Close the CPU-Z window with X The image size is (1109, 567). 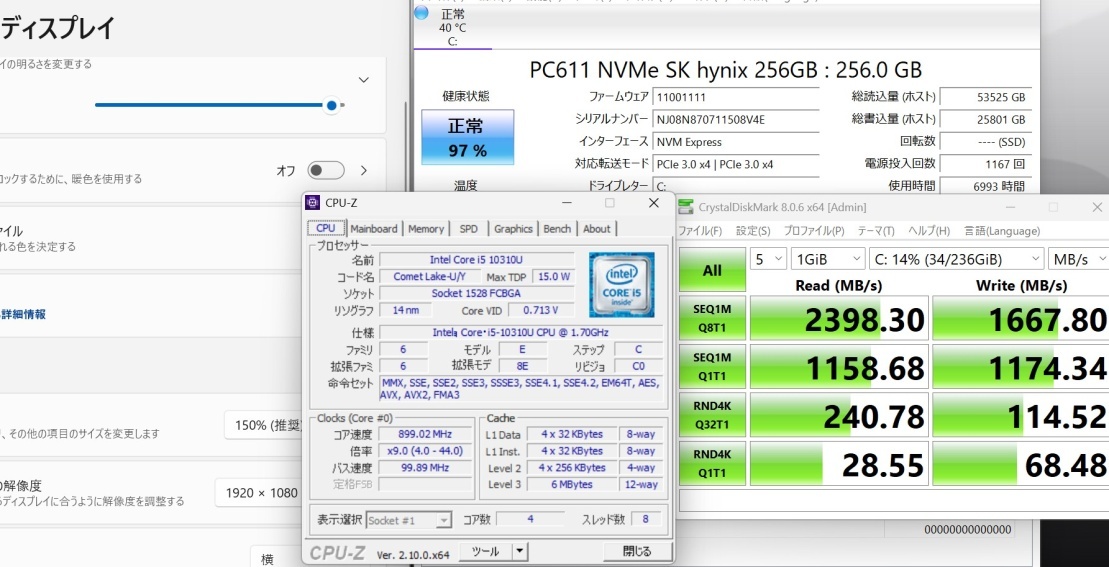pos(654,203)
